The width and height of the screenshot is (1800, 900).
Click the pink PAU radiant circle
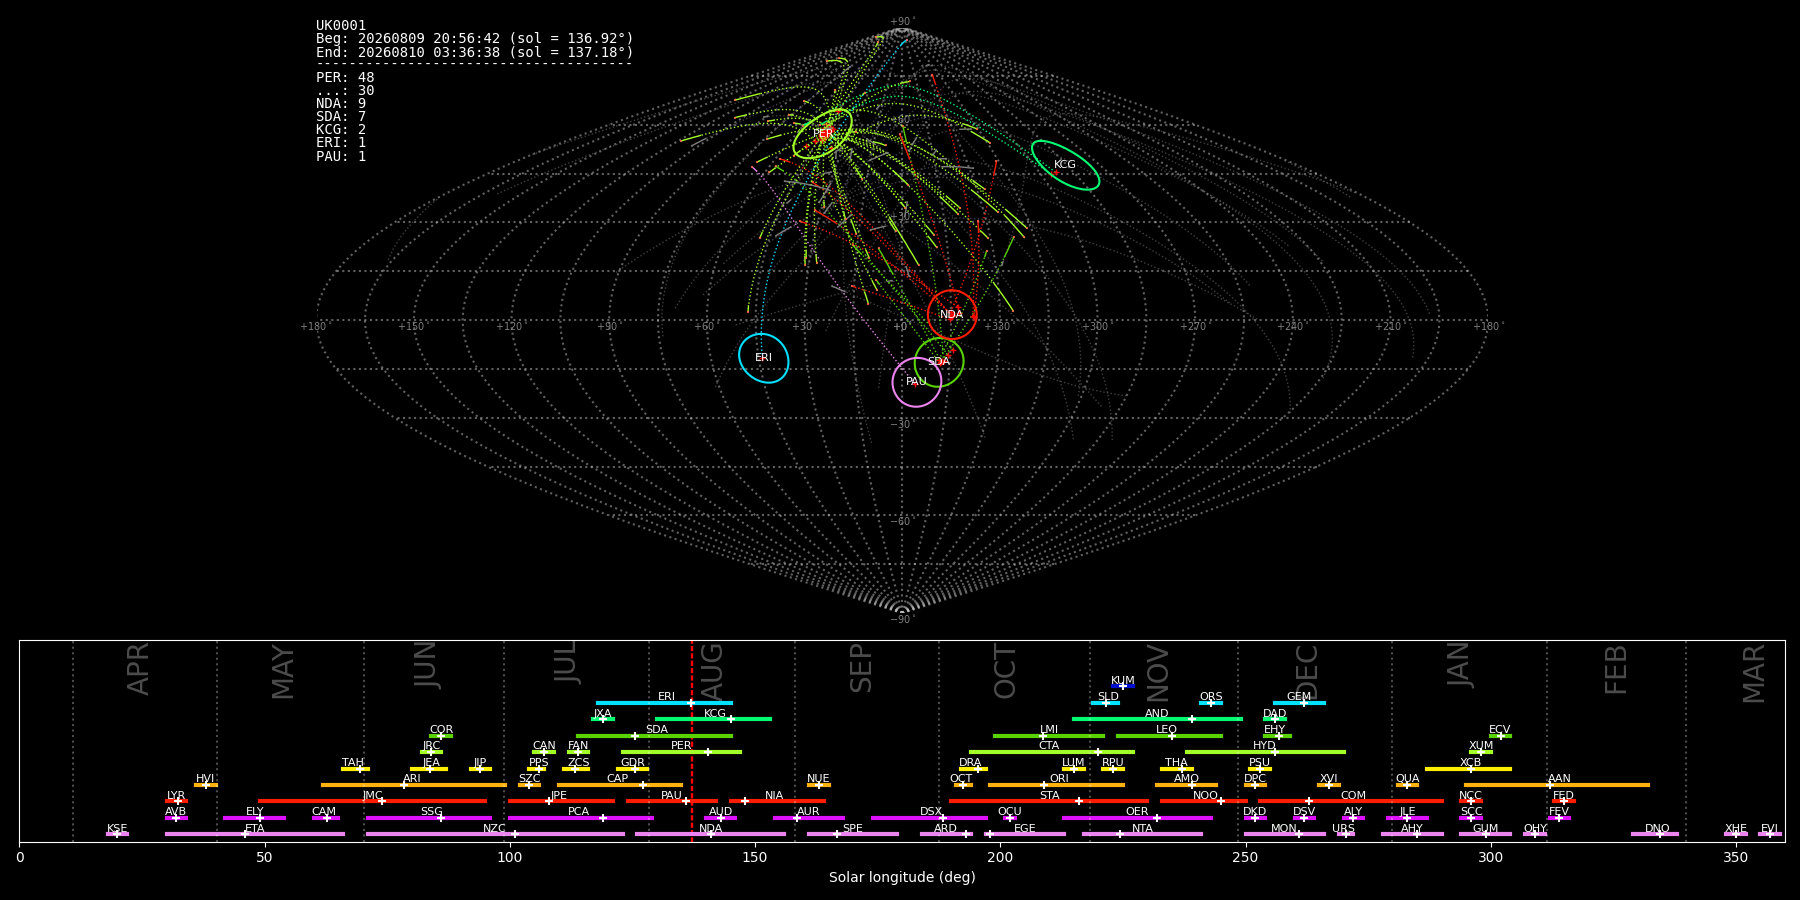917,382
